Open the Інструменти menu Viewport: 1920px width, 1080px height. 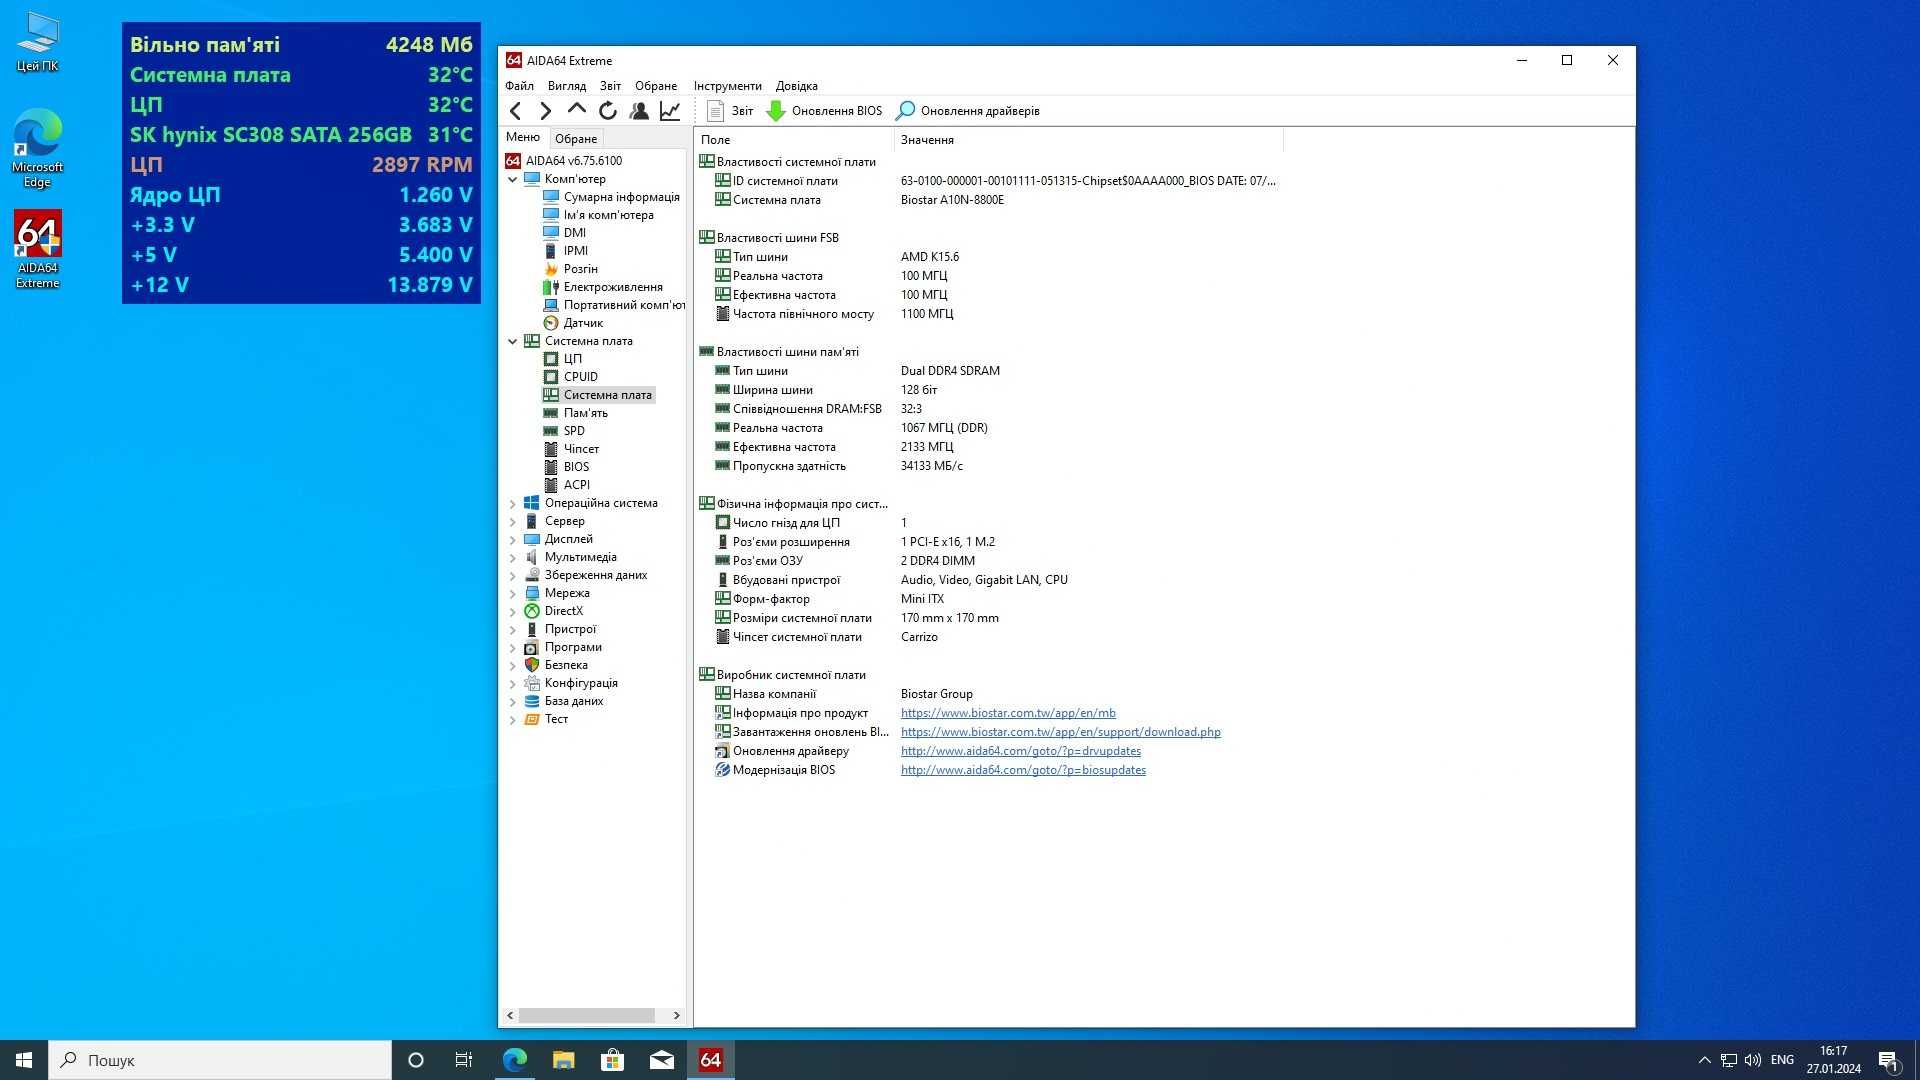[728, 86]
